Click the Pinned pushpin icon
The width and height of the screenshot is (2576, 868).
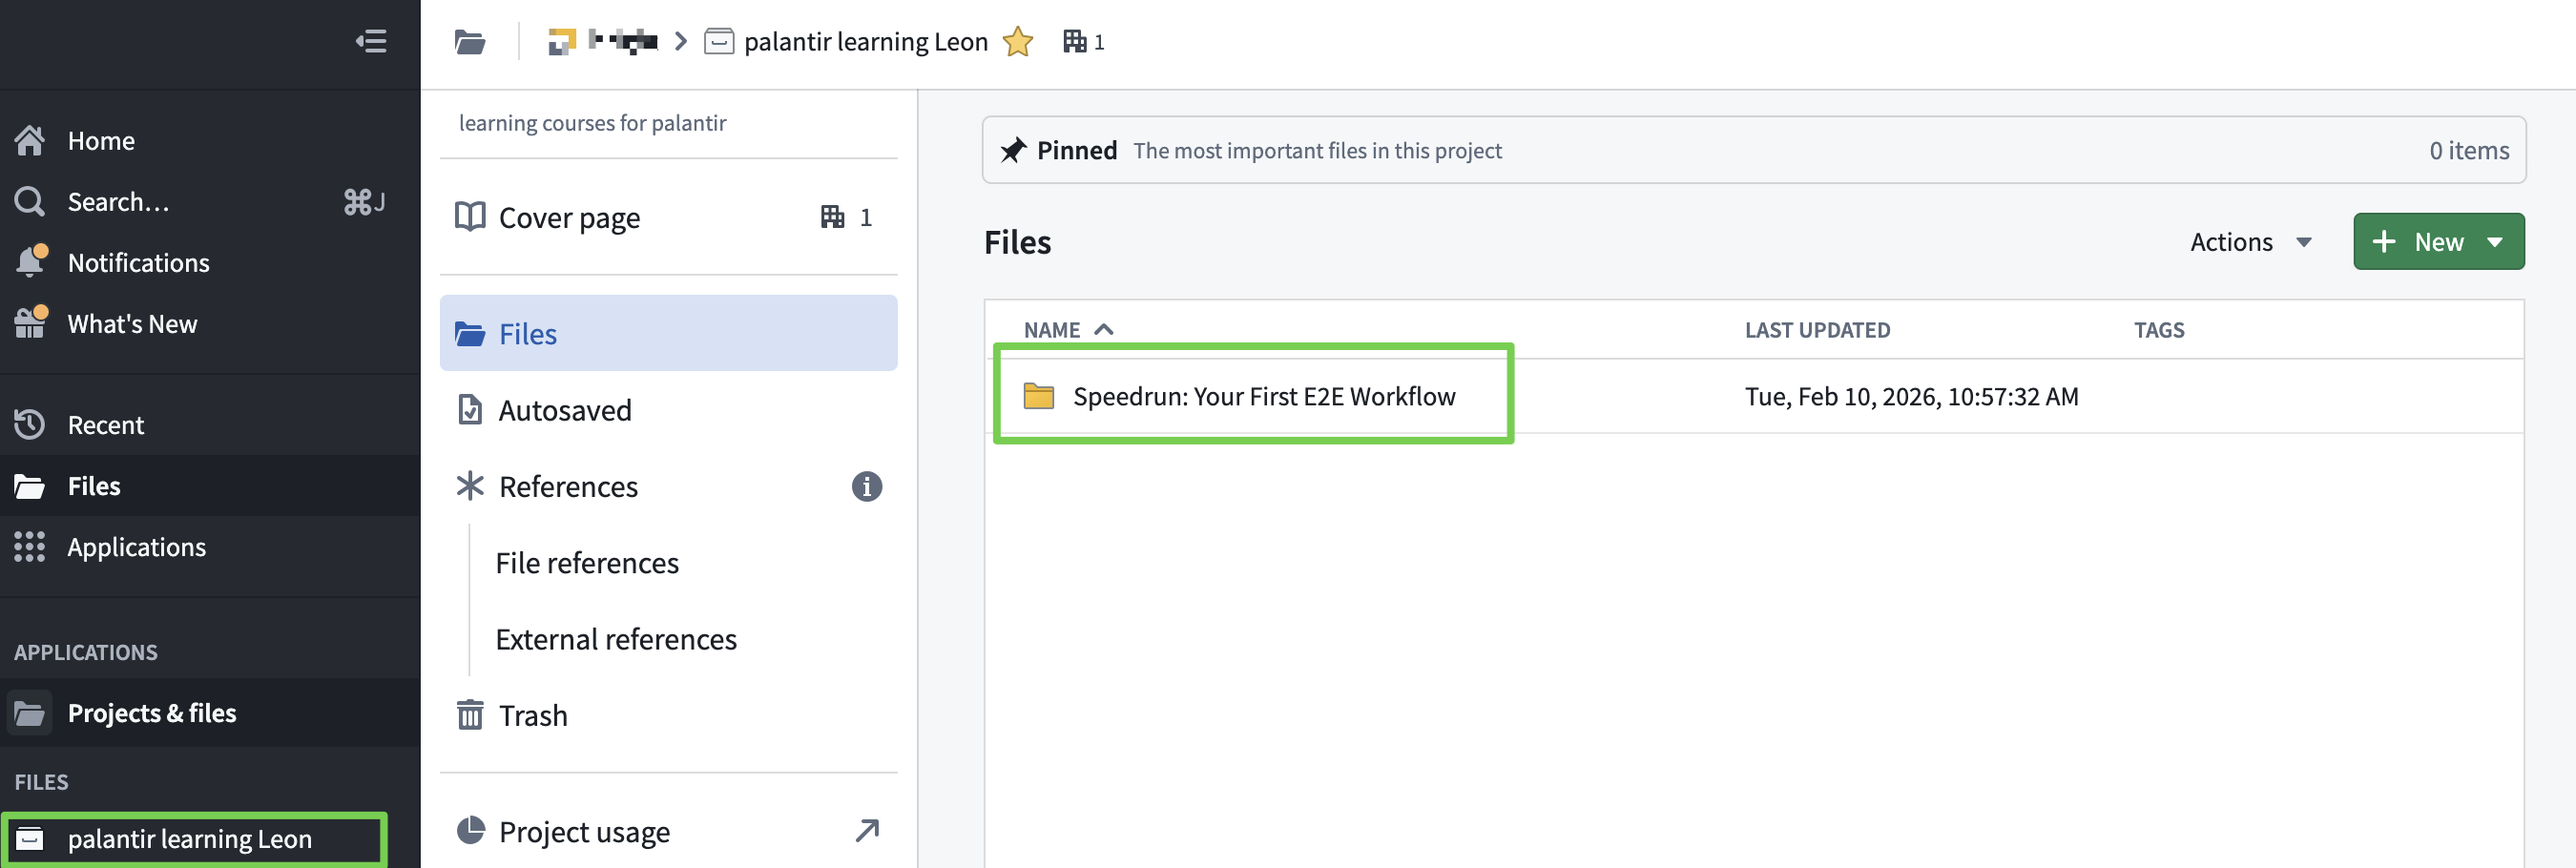(x=1013, y=150)
